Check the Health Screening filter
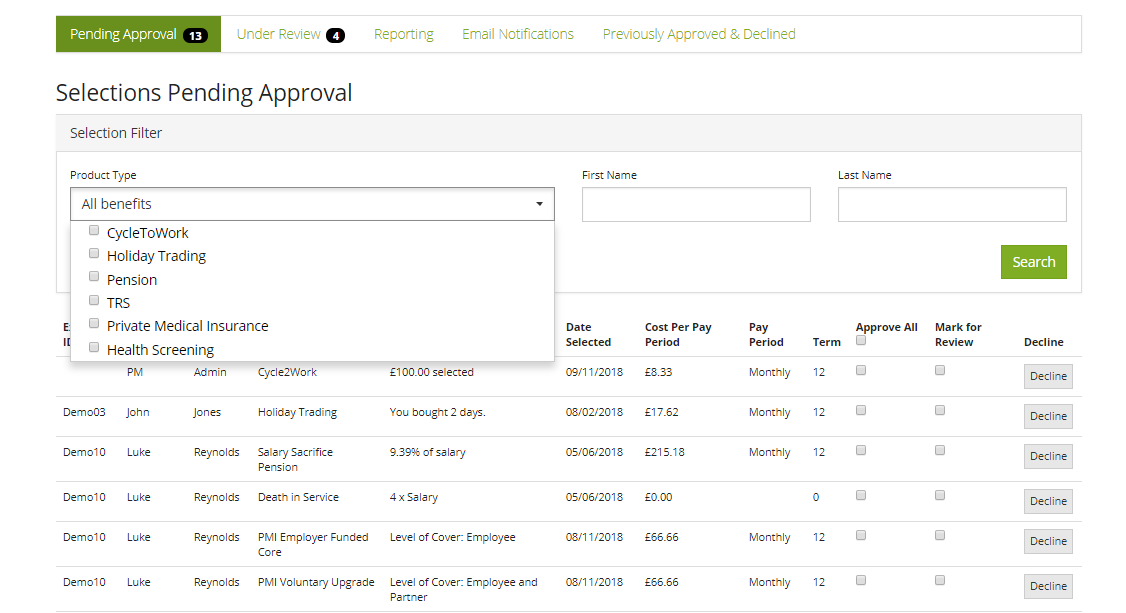The height and width of the screenshot is (613, 1126). tap(93, 345)
